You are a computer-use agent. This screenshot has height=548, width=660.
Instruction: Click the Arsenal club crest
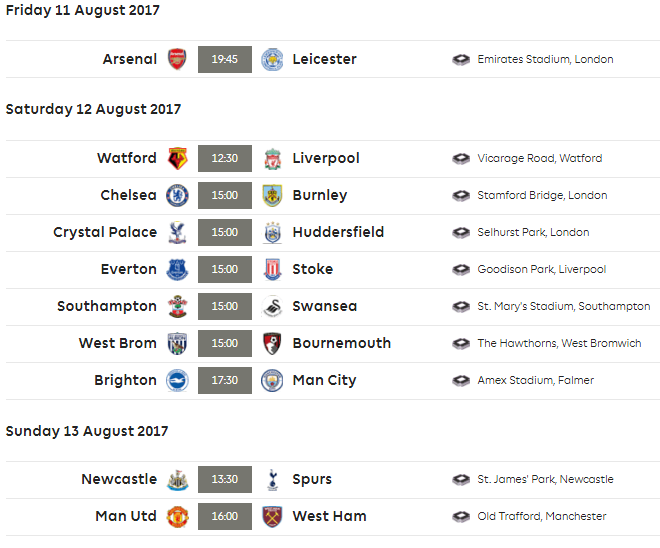pos(177,59)
